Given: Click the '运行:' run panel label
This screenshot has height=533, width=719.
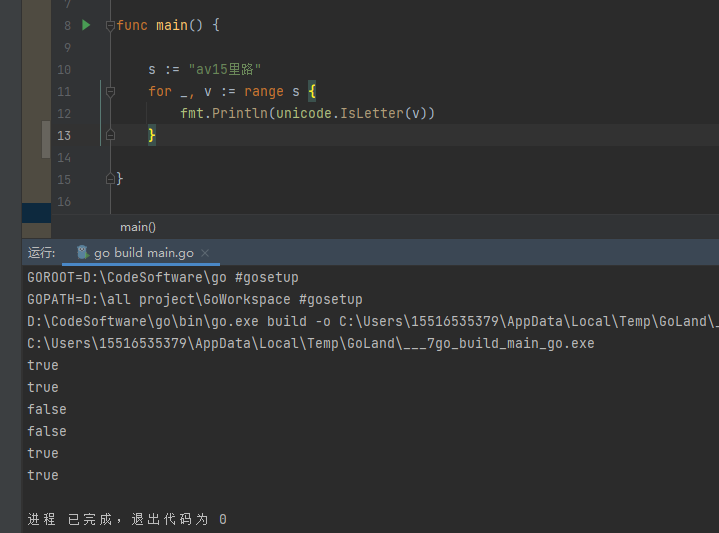Looking at the screenshot, I should click(41, 253).
